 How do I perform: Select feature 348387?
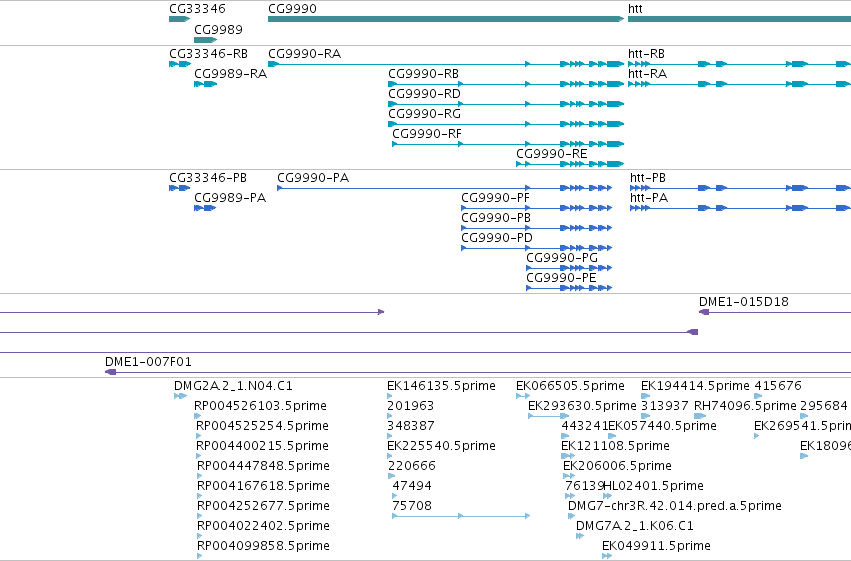411,426
